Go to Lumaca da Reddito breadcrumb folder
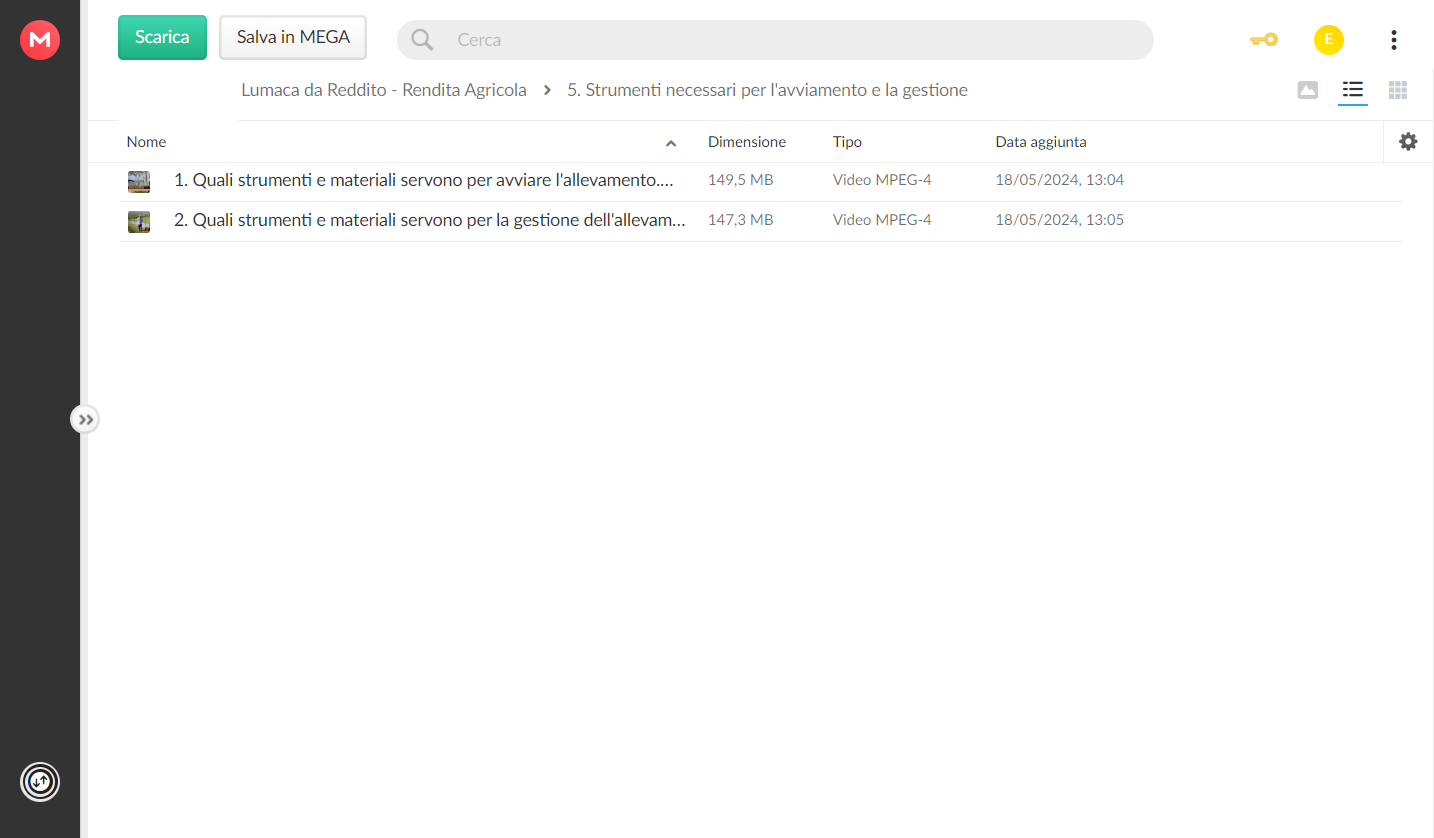The height and width of the screenshot is (838, 1434). [384, 90]
